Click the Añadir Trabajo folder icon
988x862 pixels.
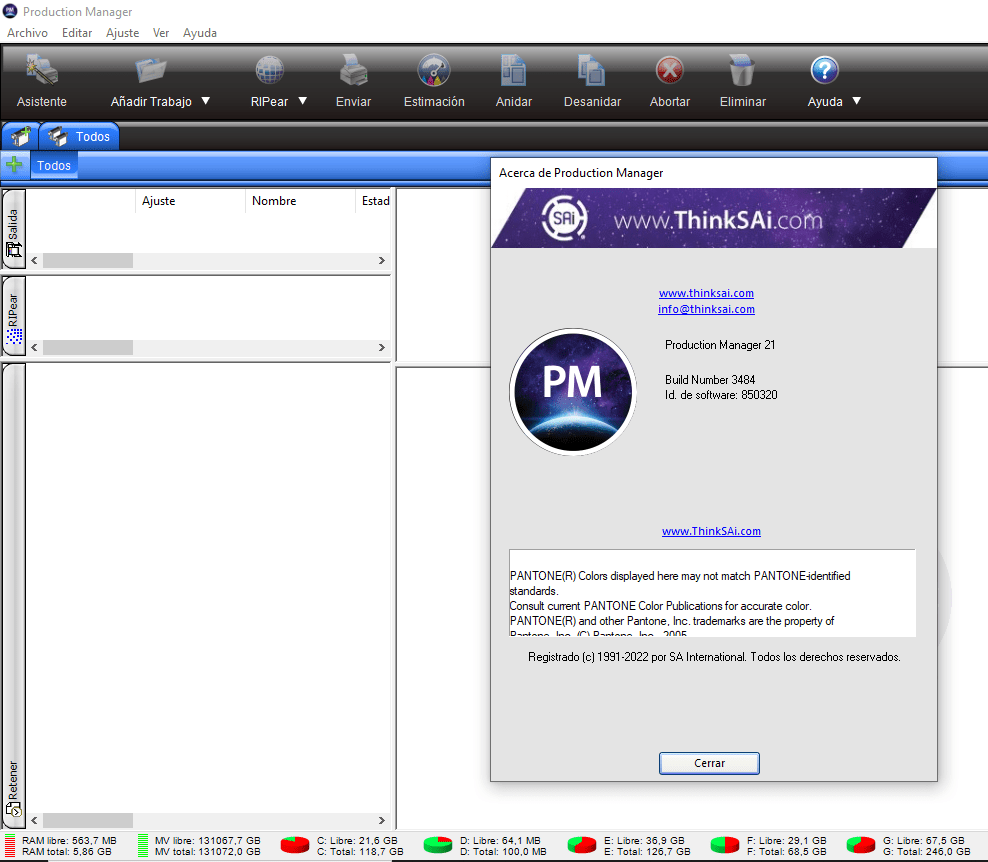tap(151, 69)
